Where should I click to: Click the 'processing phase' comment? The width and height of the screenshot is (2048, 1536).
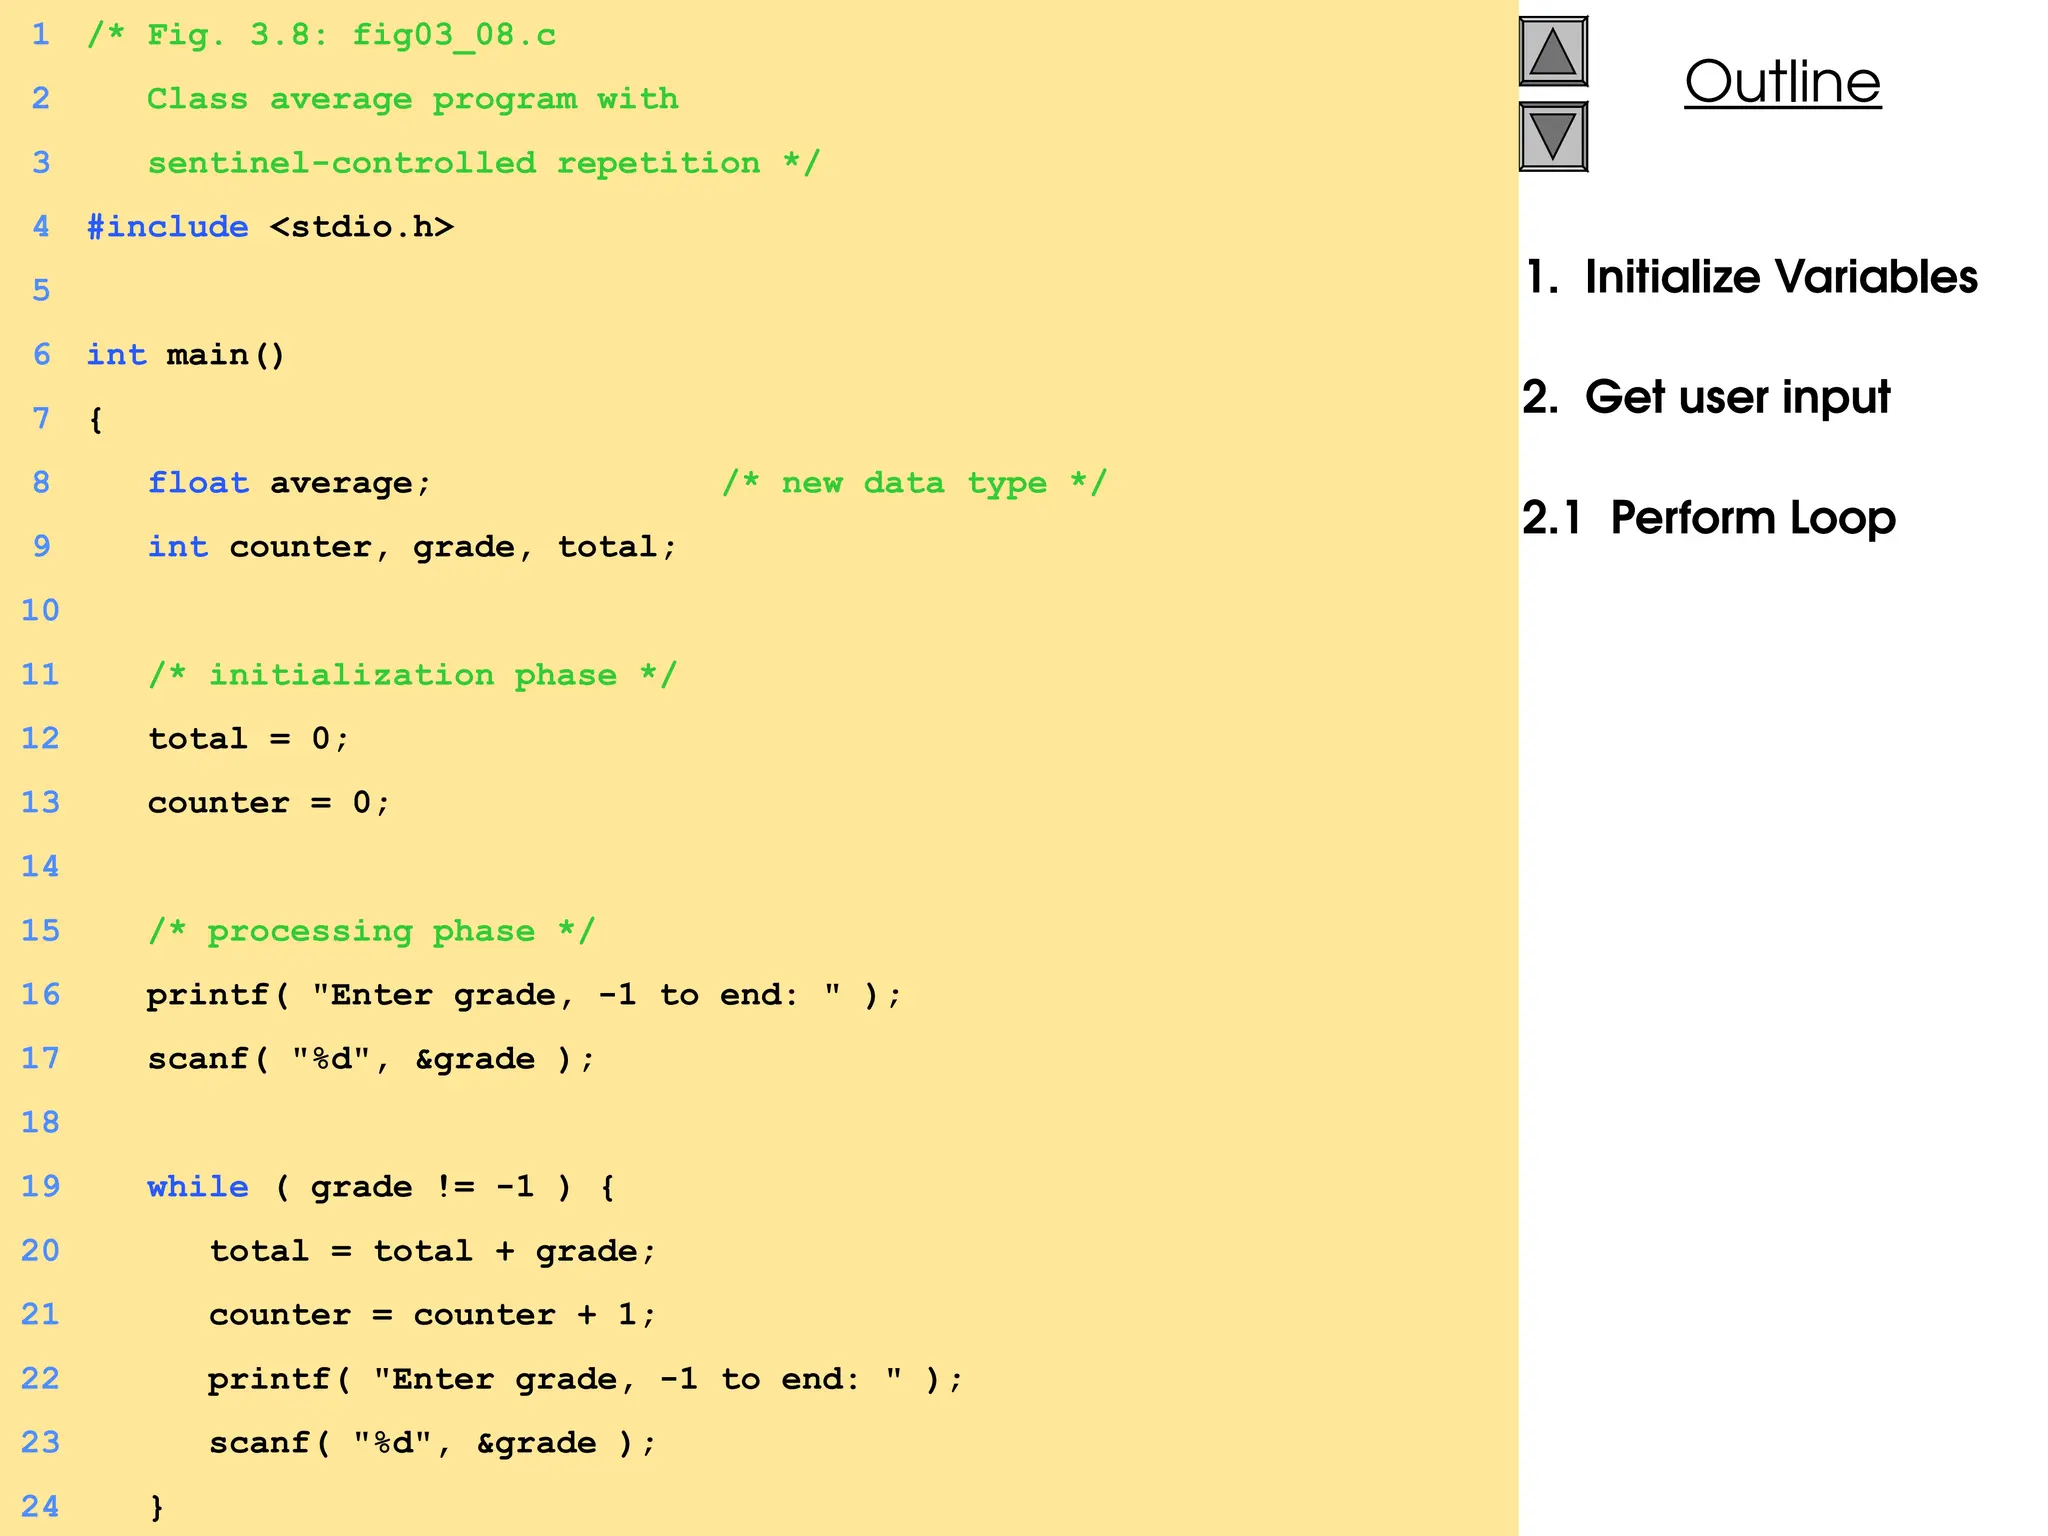pos(372,931)
